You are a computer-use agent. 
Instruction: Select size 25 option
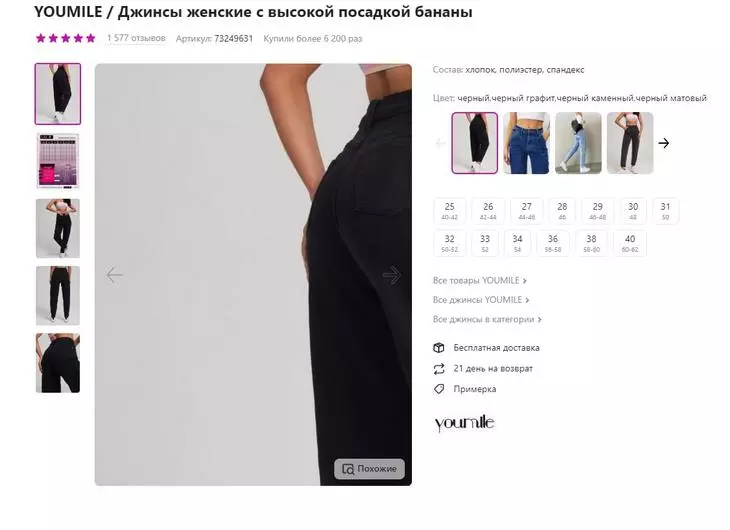click(449, 211)
